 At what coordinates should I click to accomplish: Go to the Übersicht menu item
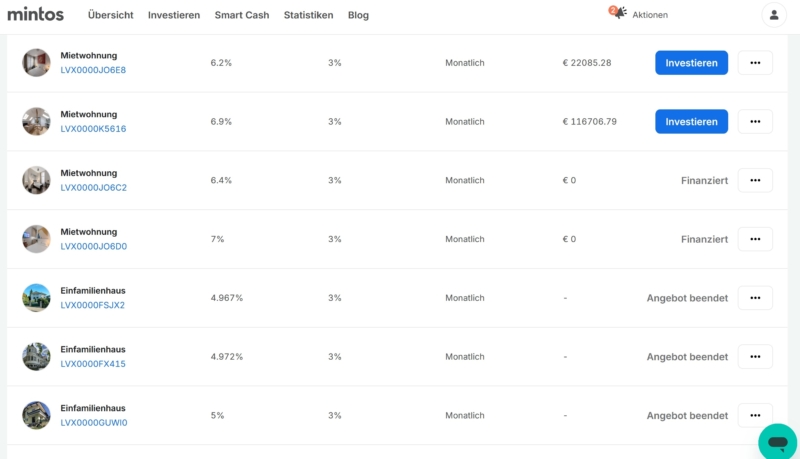tap(110, 15)
